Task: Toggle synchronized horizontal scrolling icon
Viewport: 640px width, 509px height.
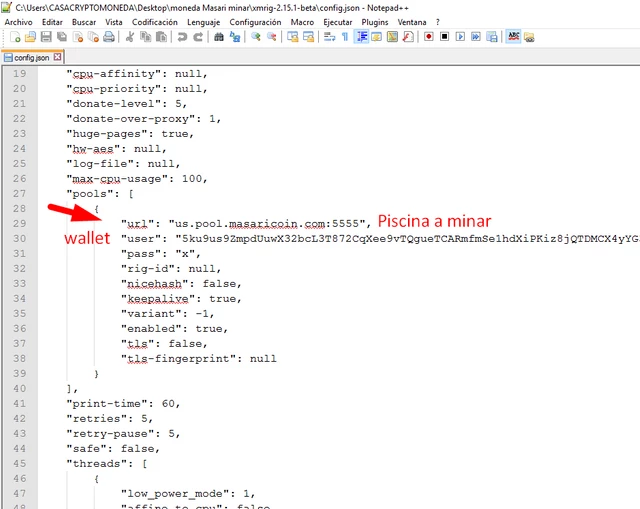Action: pos(309,37)
